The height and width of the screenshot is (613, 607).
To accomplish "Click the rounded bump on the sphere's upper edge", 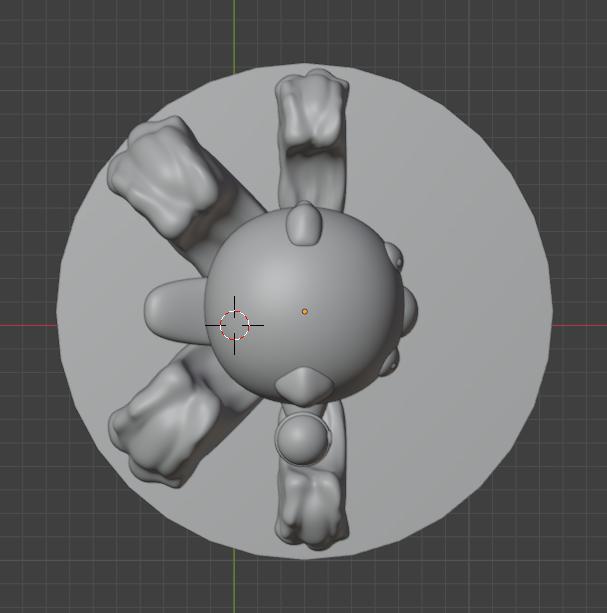I will point(304,224).
